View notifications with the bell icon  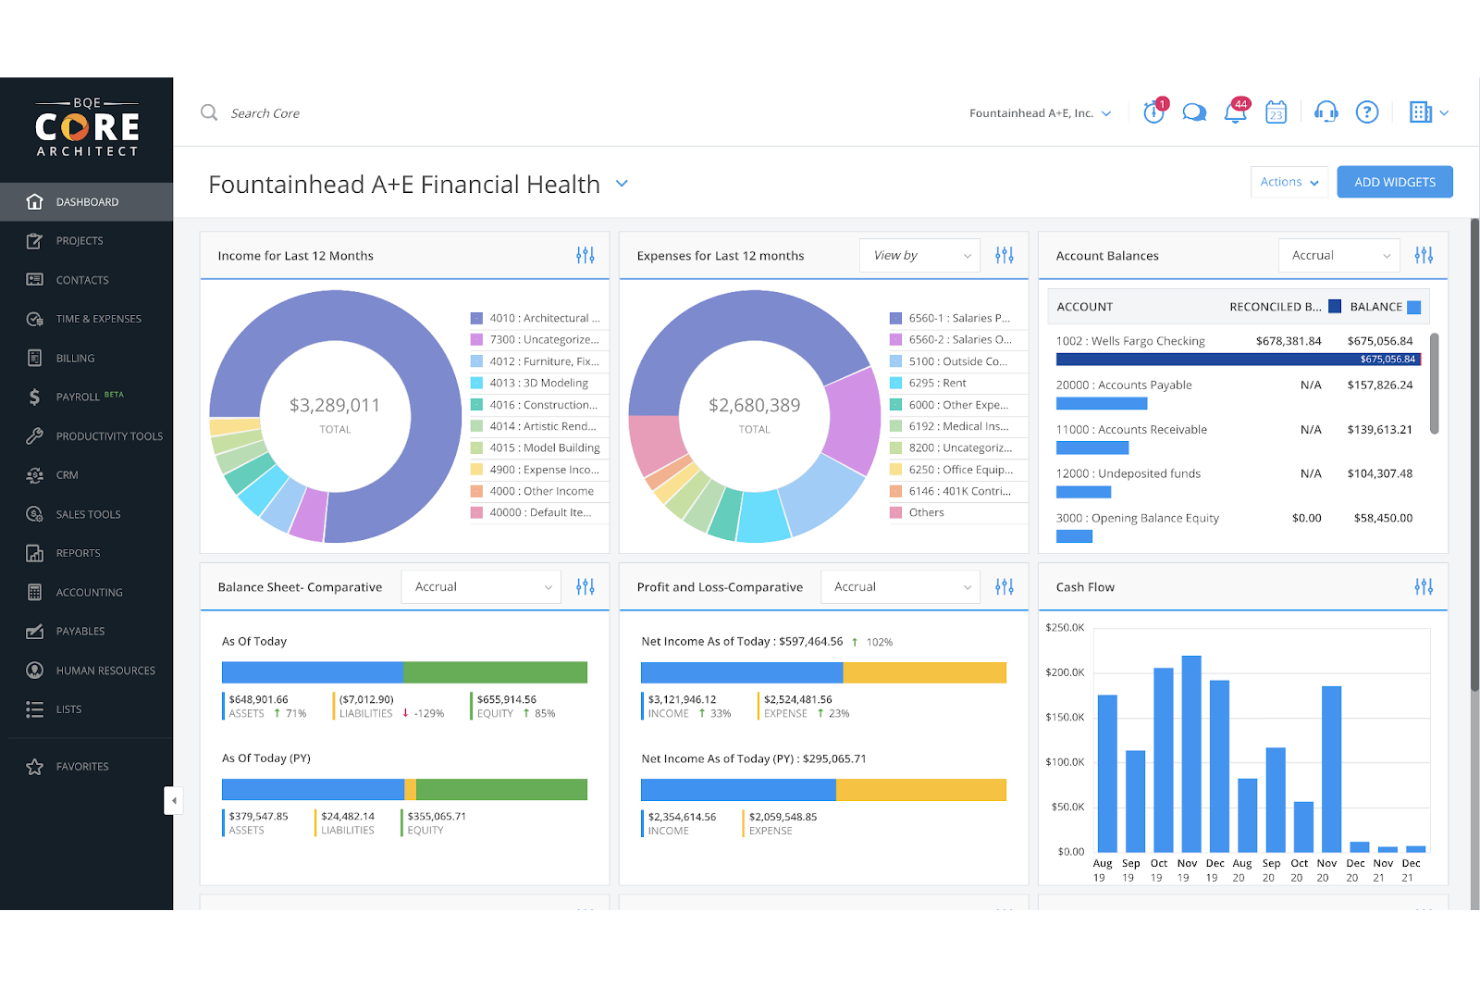click(x=1235, y=112)
